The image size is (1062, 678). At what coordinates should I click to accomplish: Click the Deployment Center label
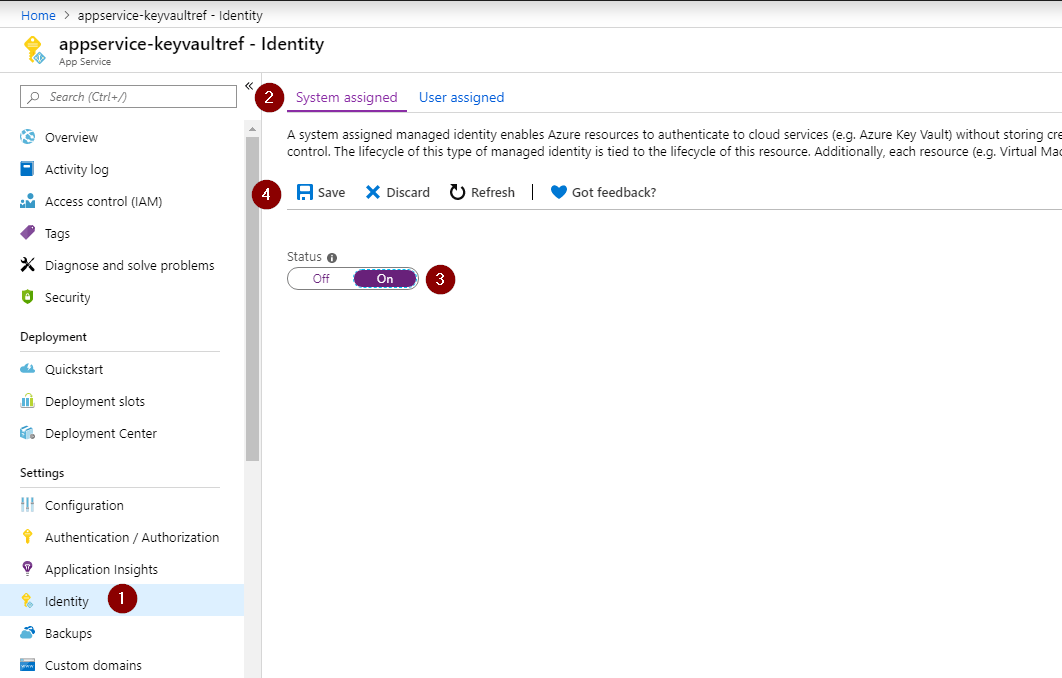[101, 433]
